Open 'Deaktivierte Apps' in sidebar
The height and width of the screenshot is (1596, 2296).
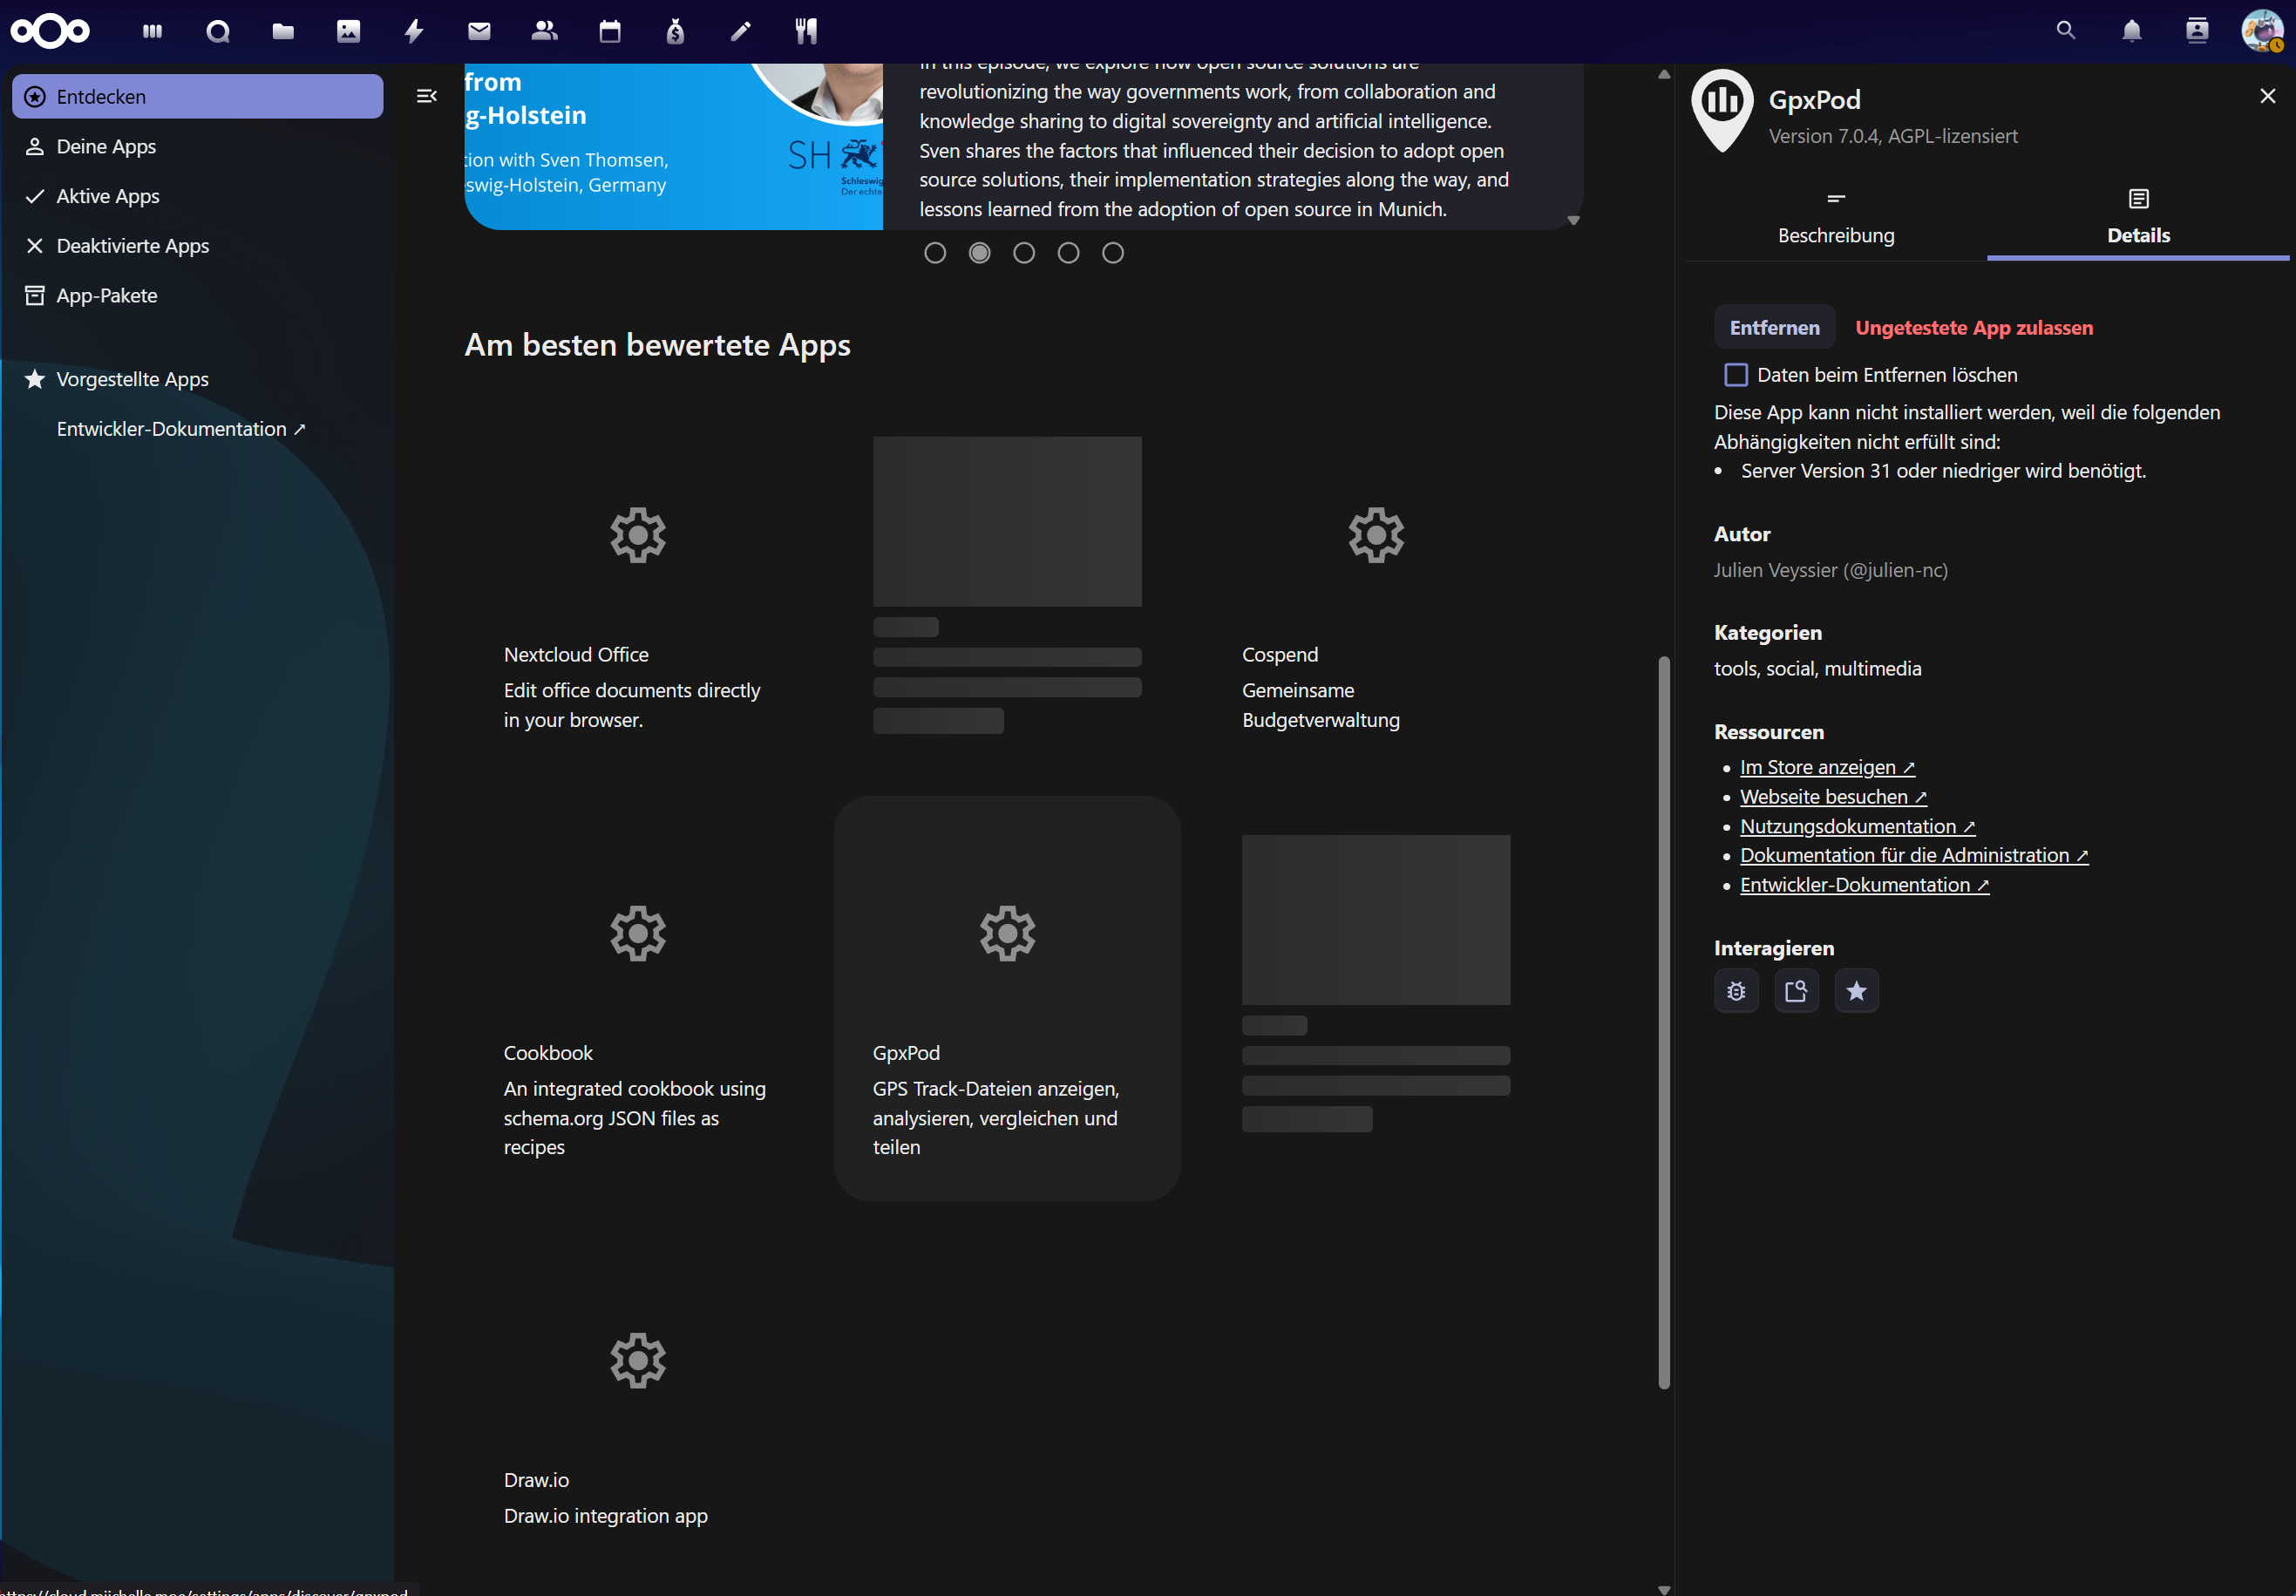(x=132, y=246)
